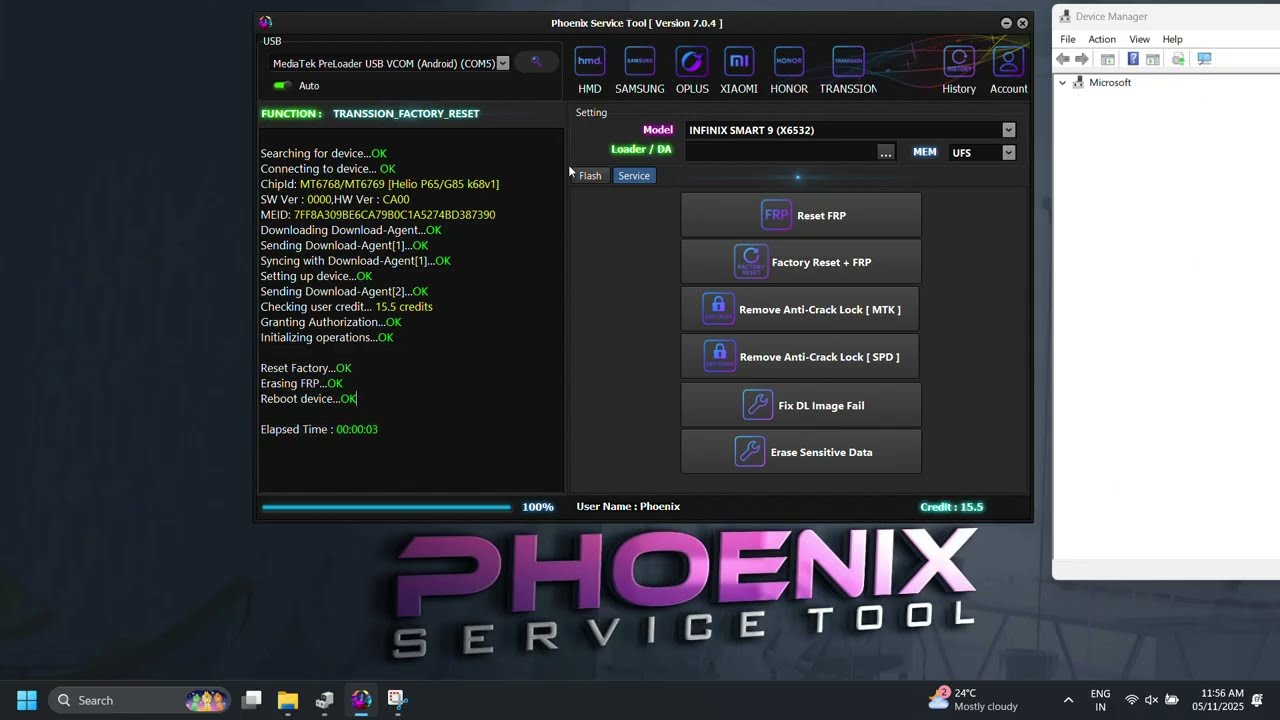Click Forward arrow in Device Manager toolbar

(x=1082, y=59)
